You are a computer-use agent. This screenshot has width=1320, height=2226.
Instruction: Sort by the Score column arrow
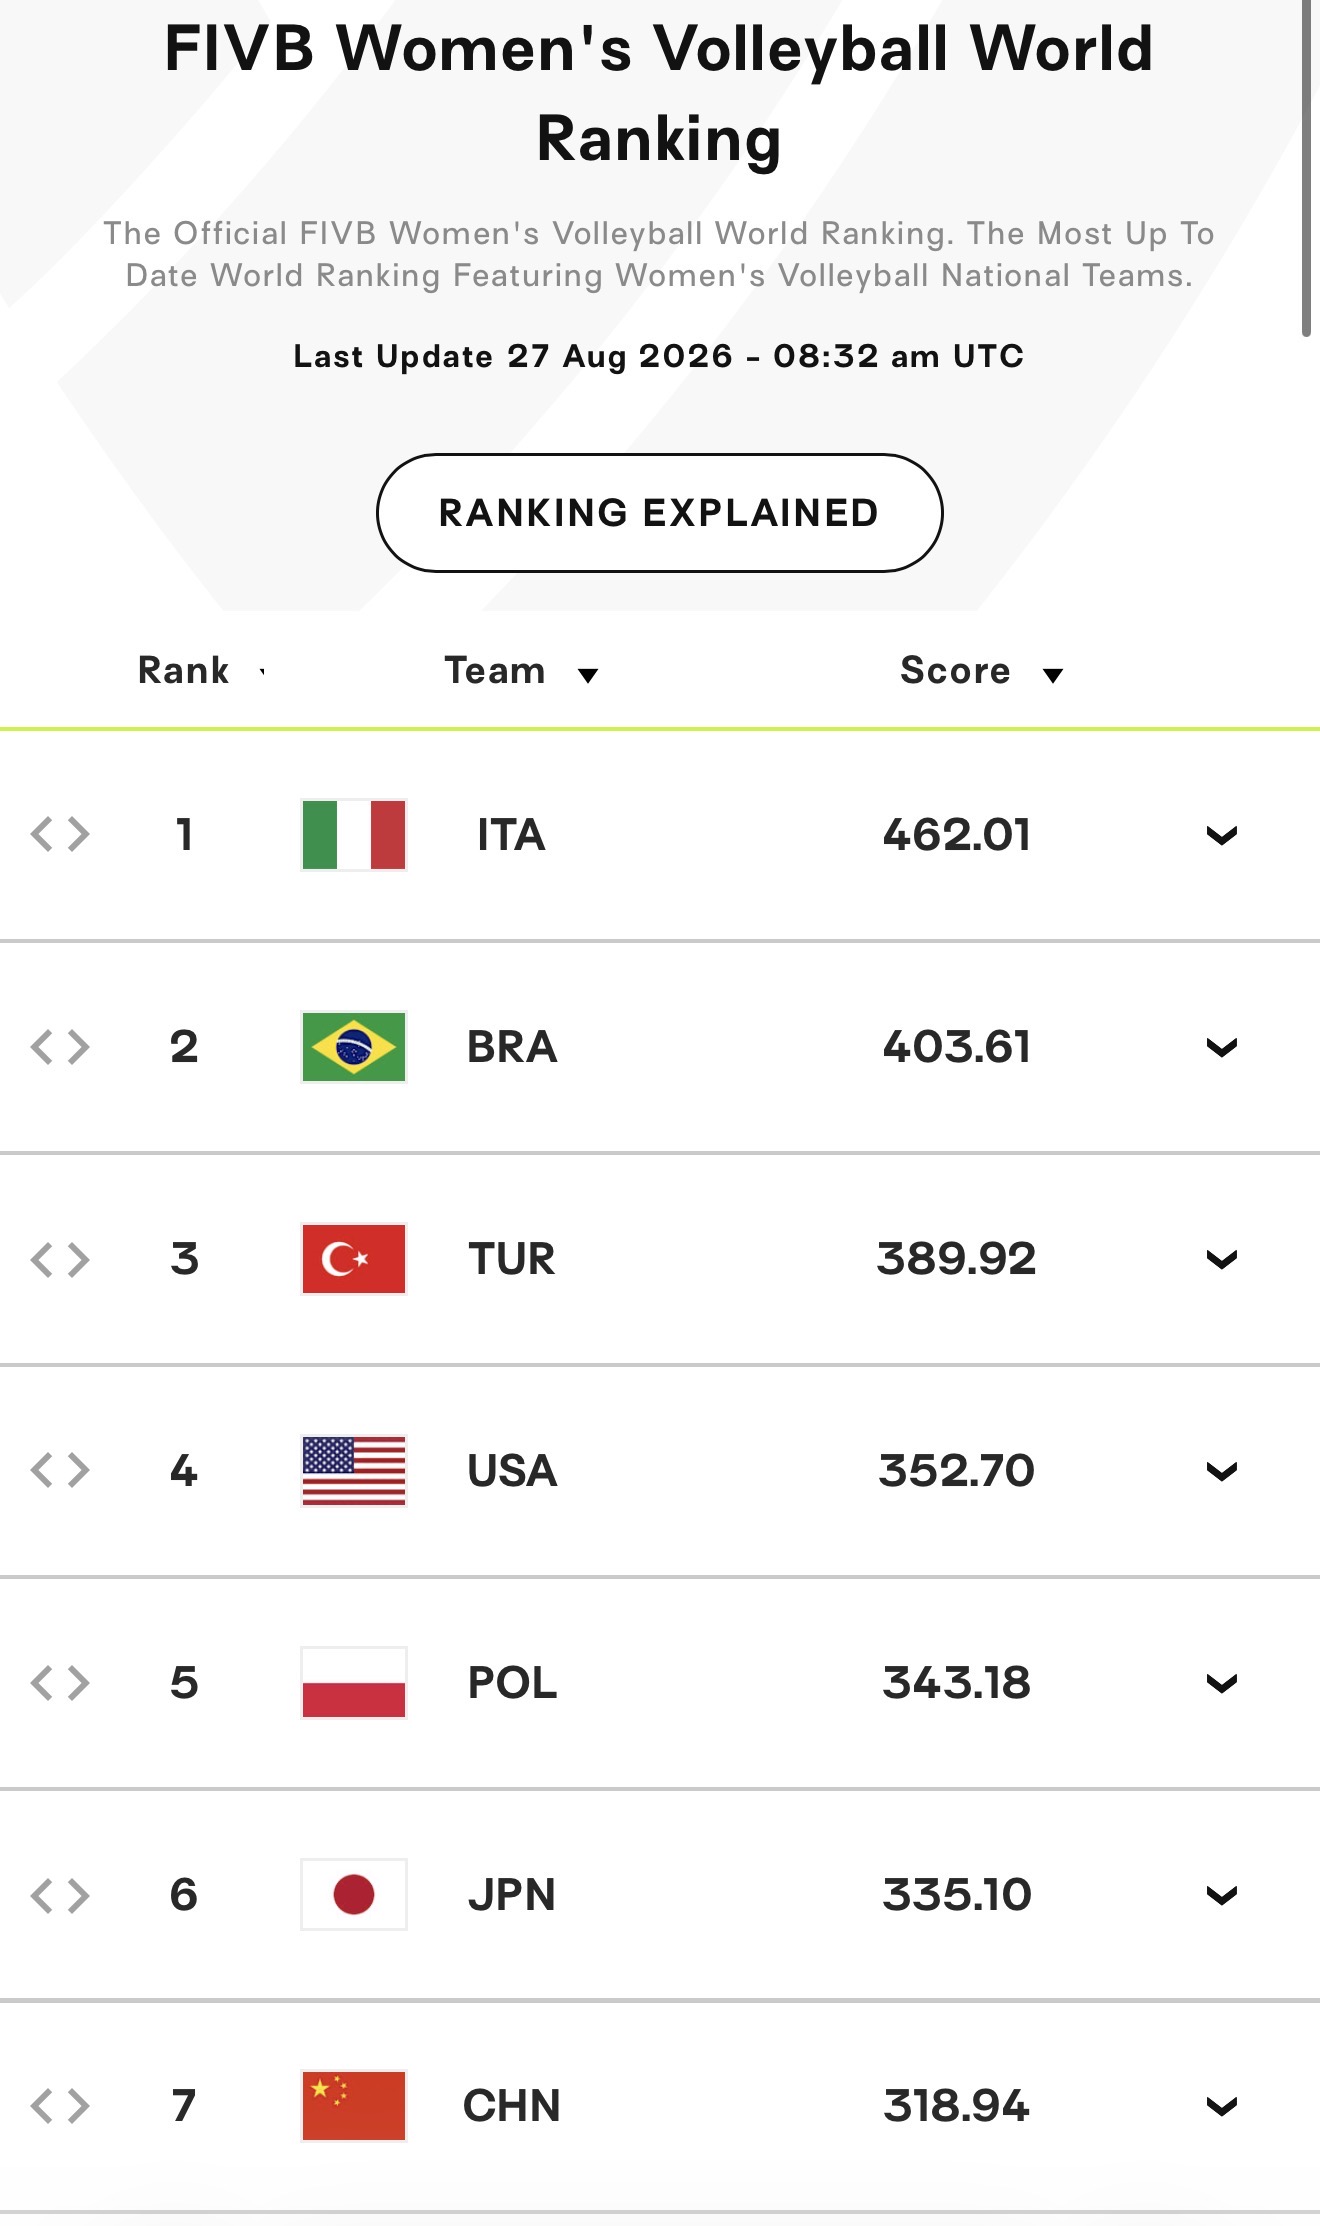click(x=1053, y=676)
